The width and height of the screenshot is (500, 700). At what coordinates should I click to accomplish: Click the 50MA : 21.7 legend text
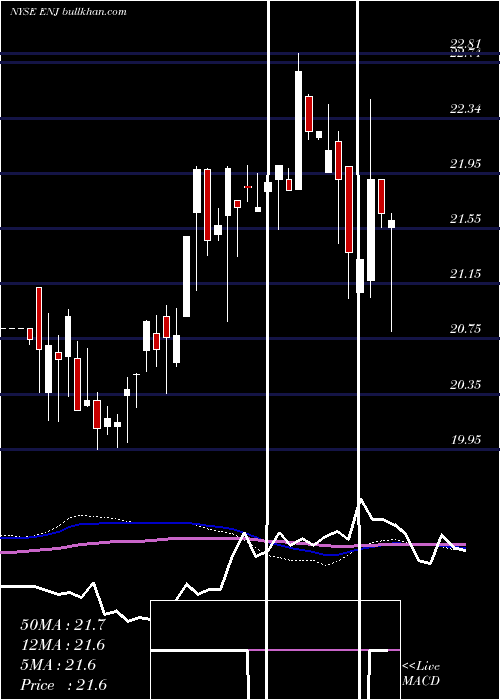pos(63,625)
